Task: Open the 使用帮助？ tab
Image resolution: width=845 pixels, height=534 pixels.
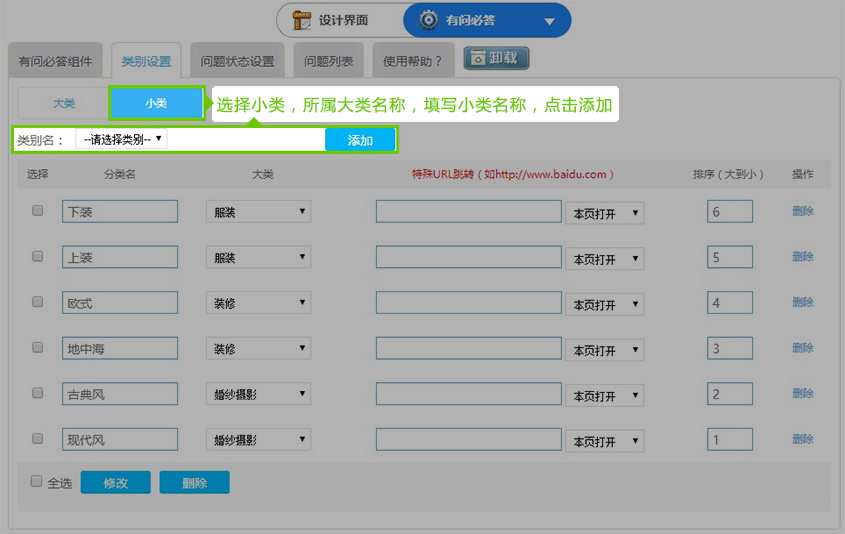Action: tap(413, 62)
